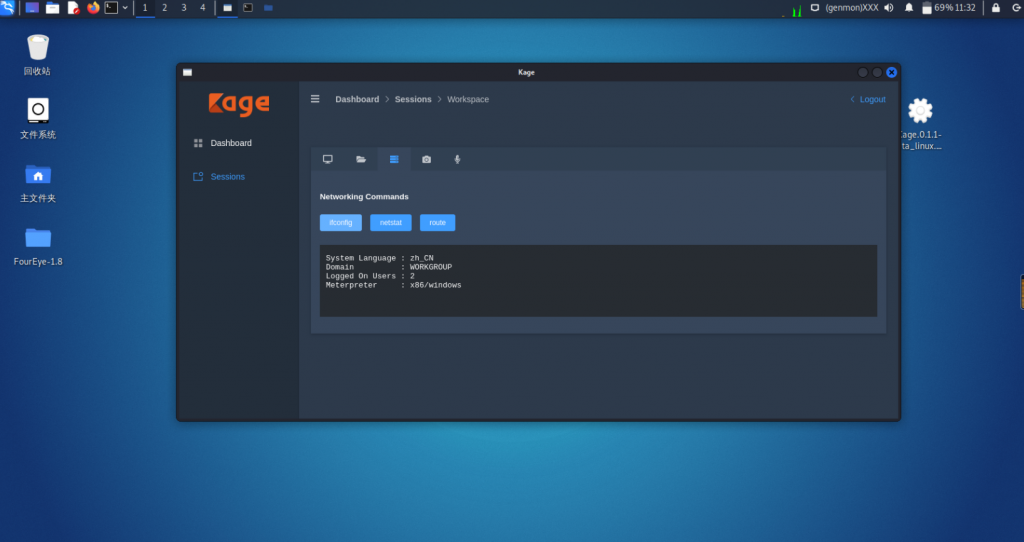
Task: Click the session logout panel icon
Action: point(1017,8)
